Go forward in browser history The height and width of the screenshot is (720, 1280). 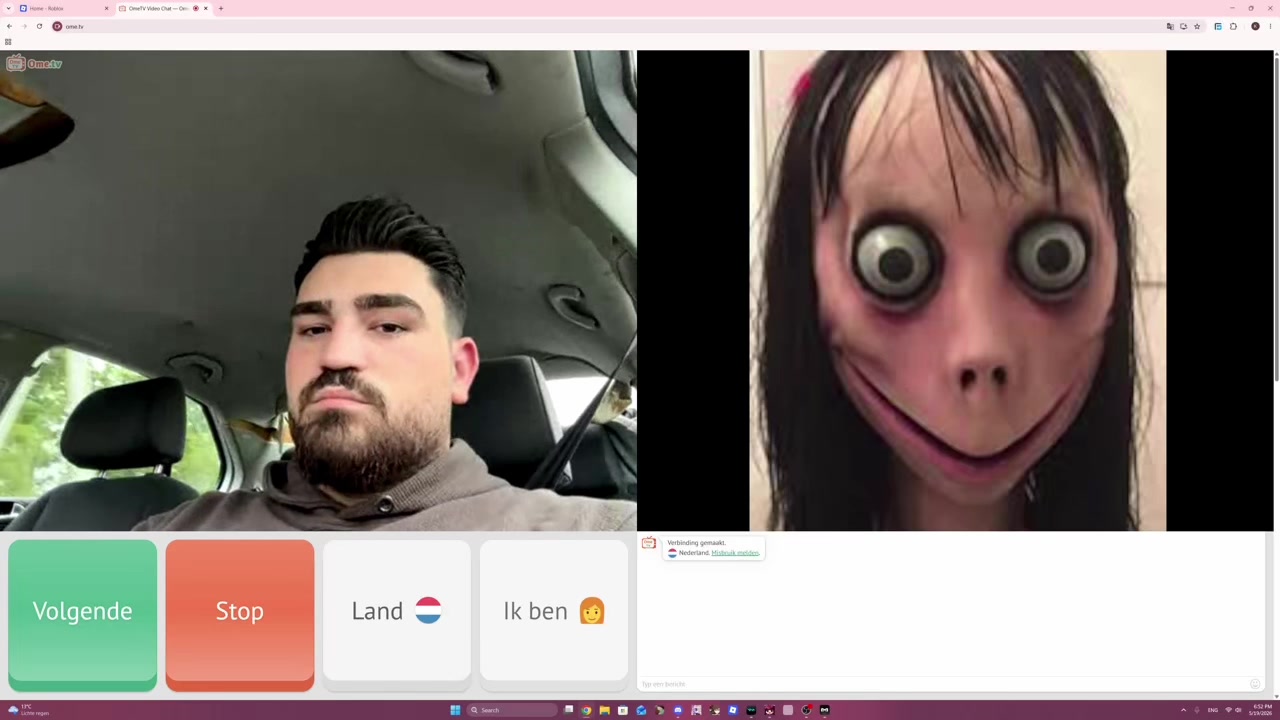pyautogui.click(x=24, y=26)
